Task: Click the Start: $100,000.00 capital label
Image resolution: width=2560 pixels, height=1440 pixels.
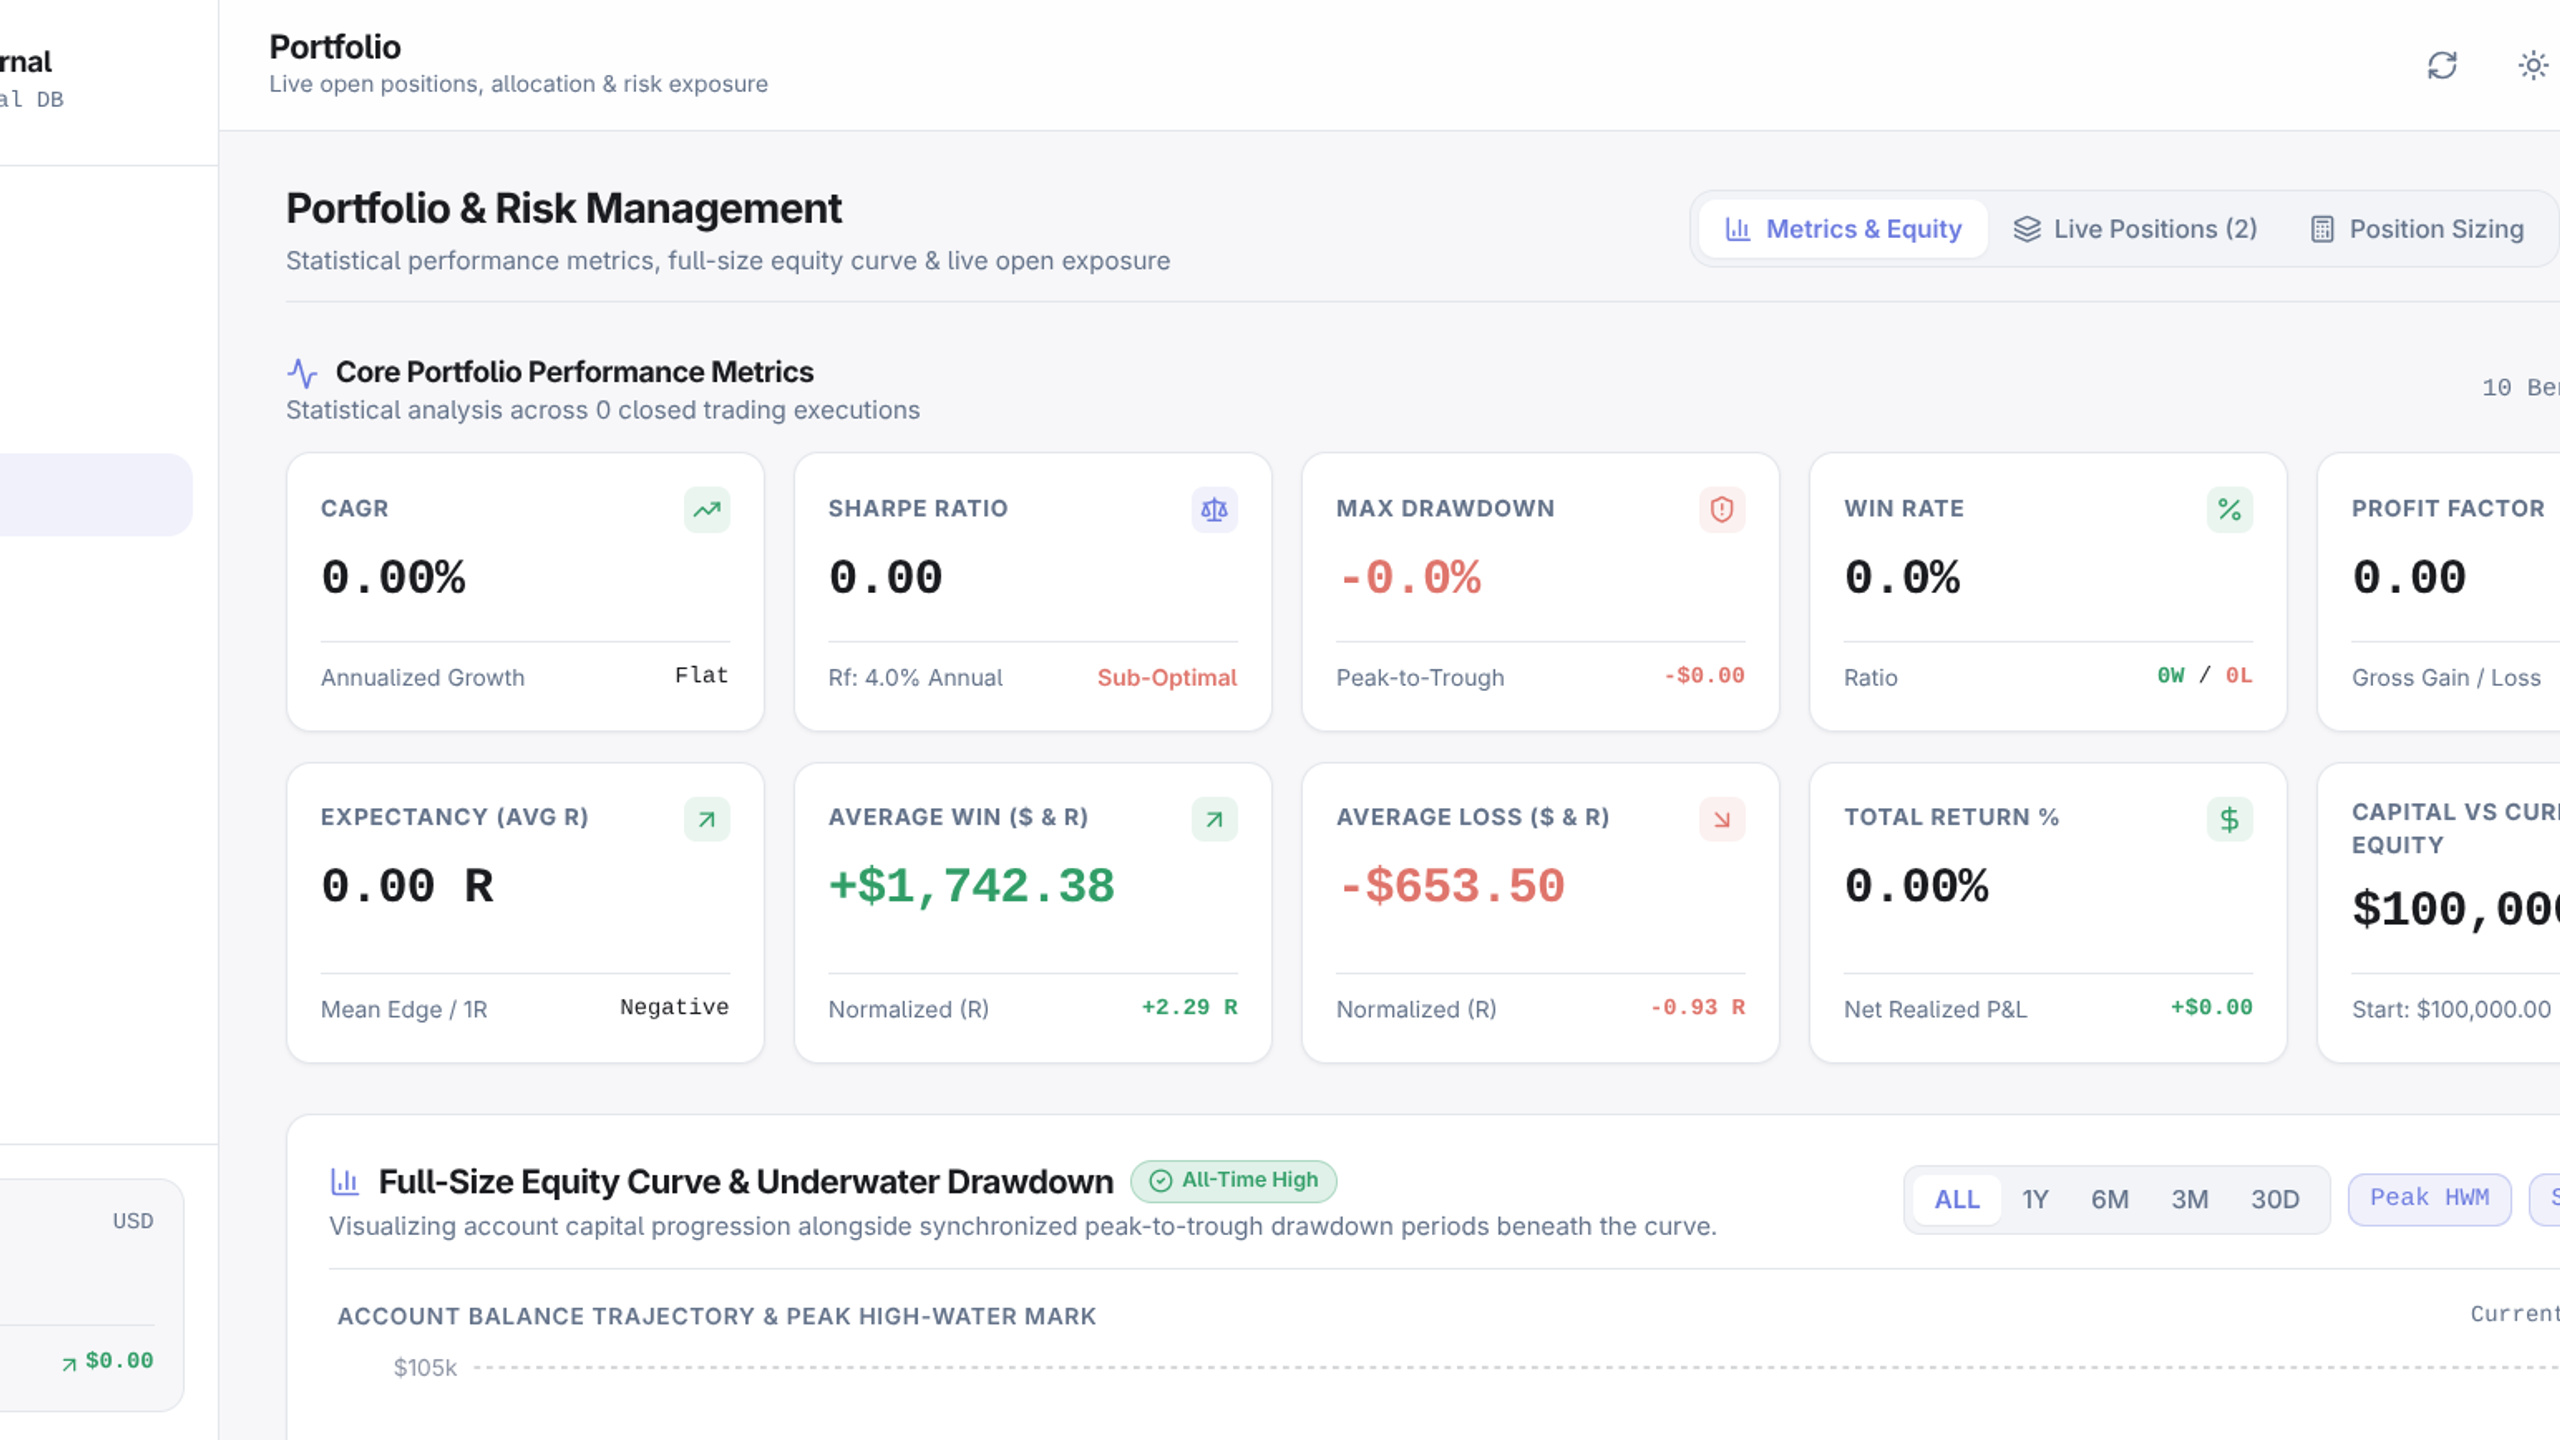Action: (x=2451, y=1009)
